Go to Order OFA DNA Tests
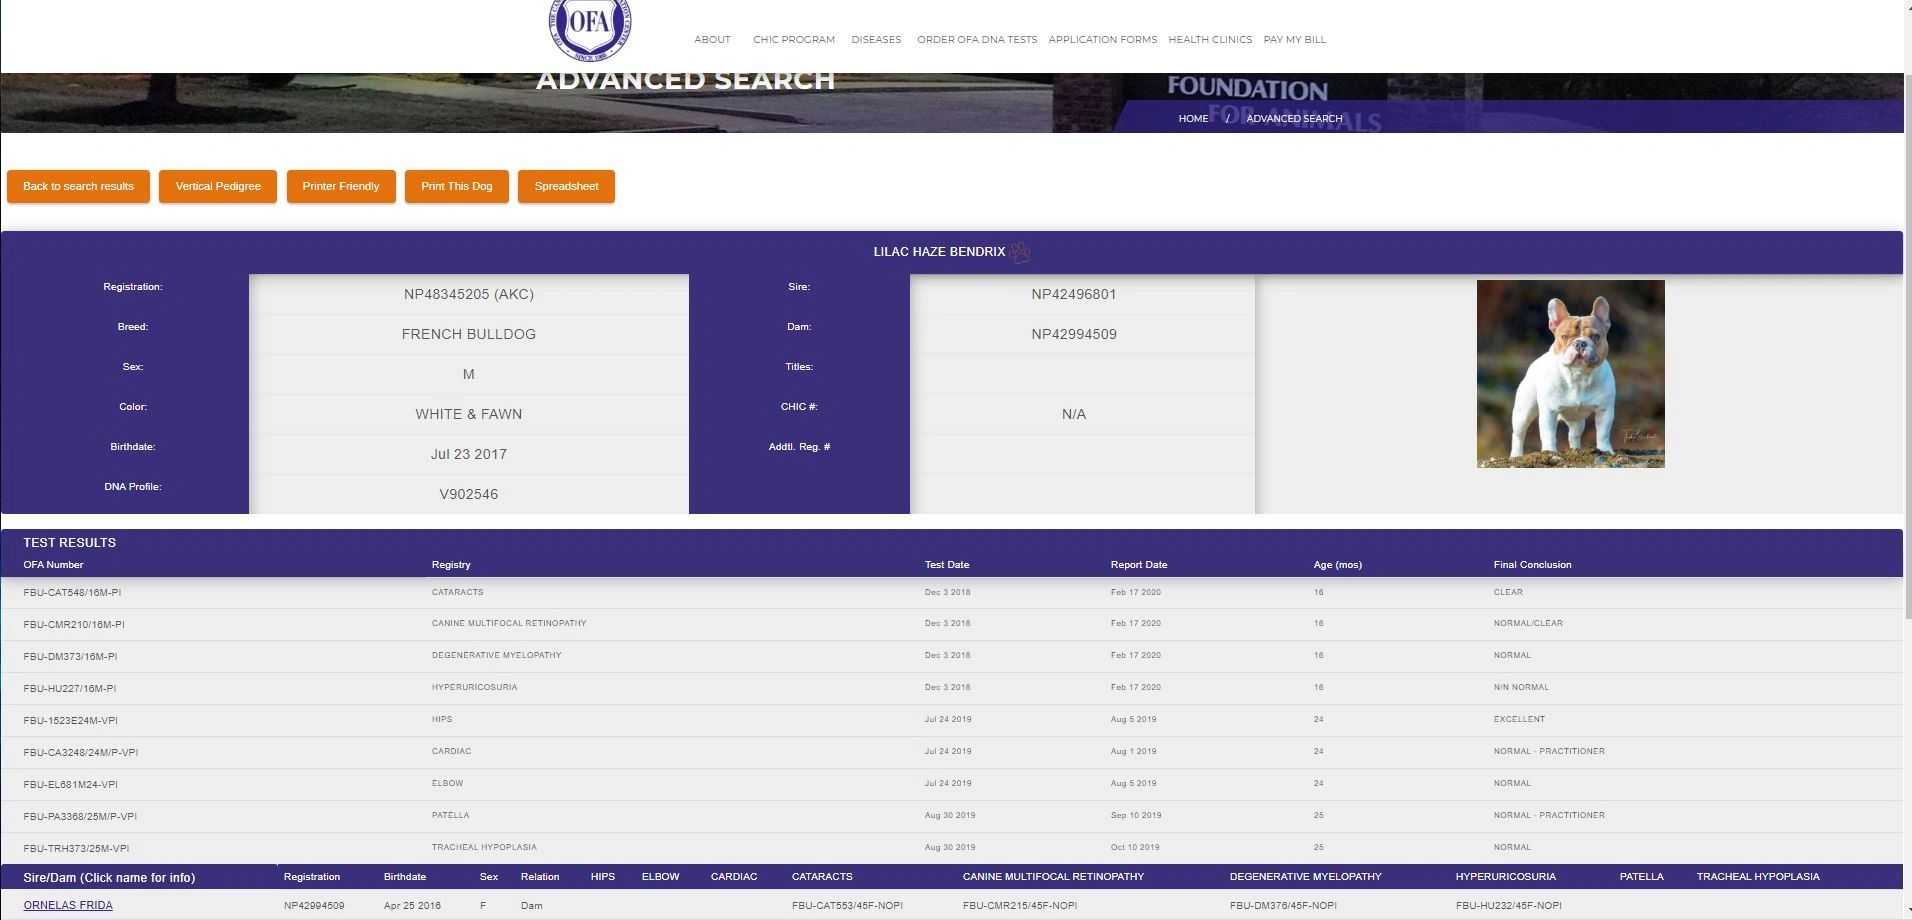Screen dimensions: 1912x920 point(976,40)
